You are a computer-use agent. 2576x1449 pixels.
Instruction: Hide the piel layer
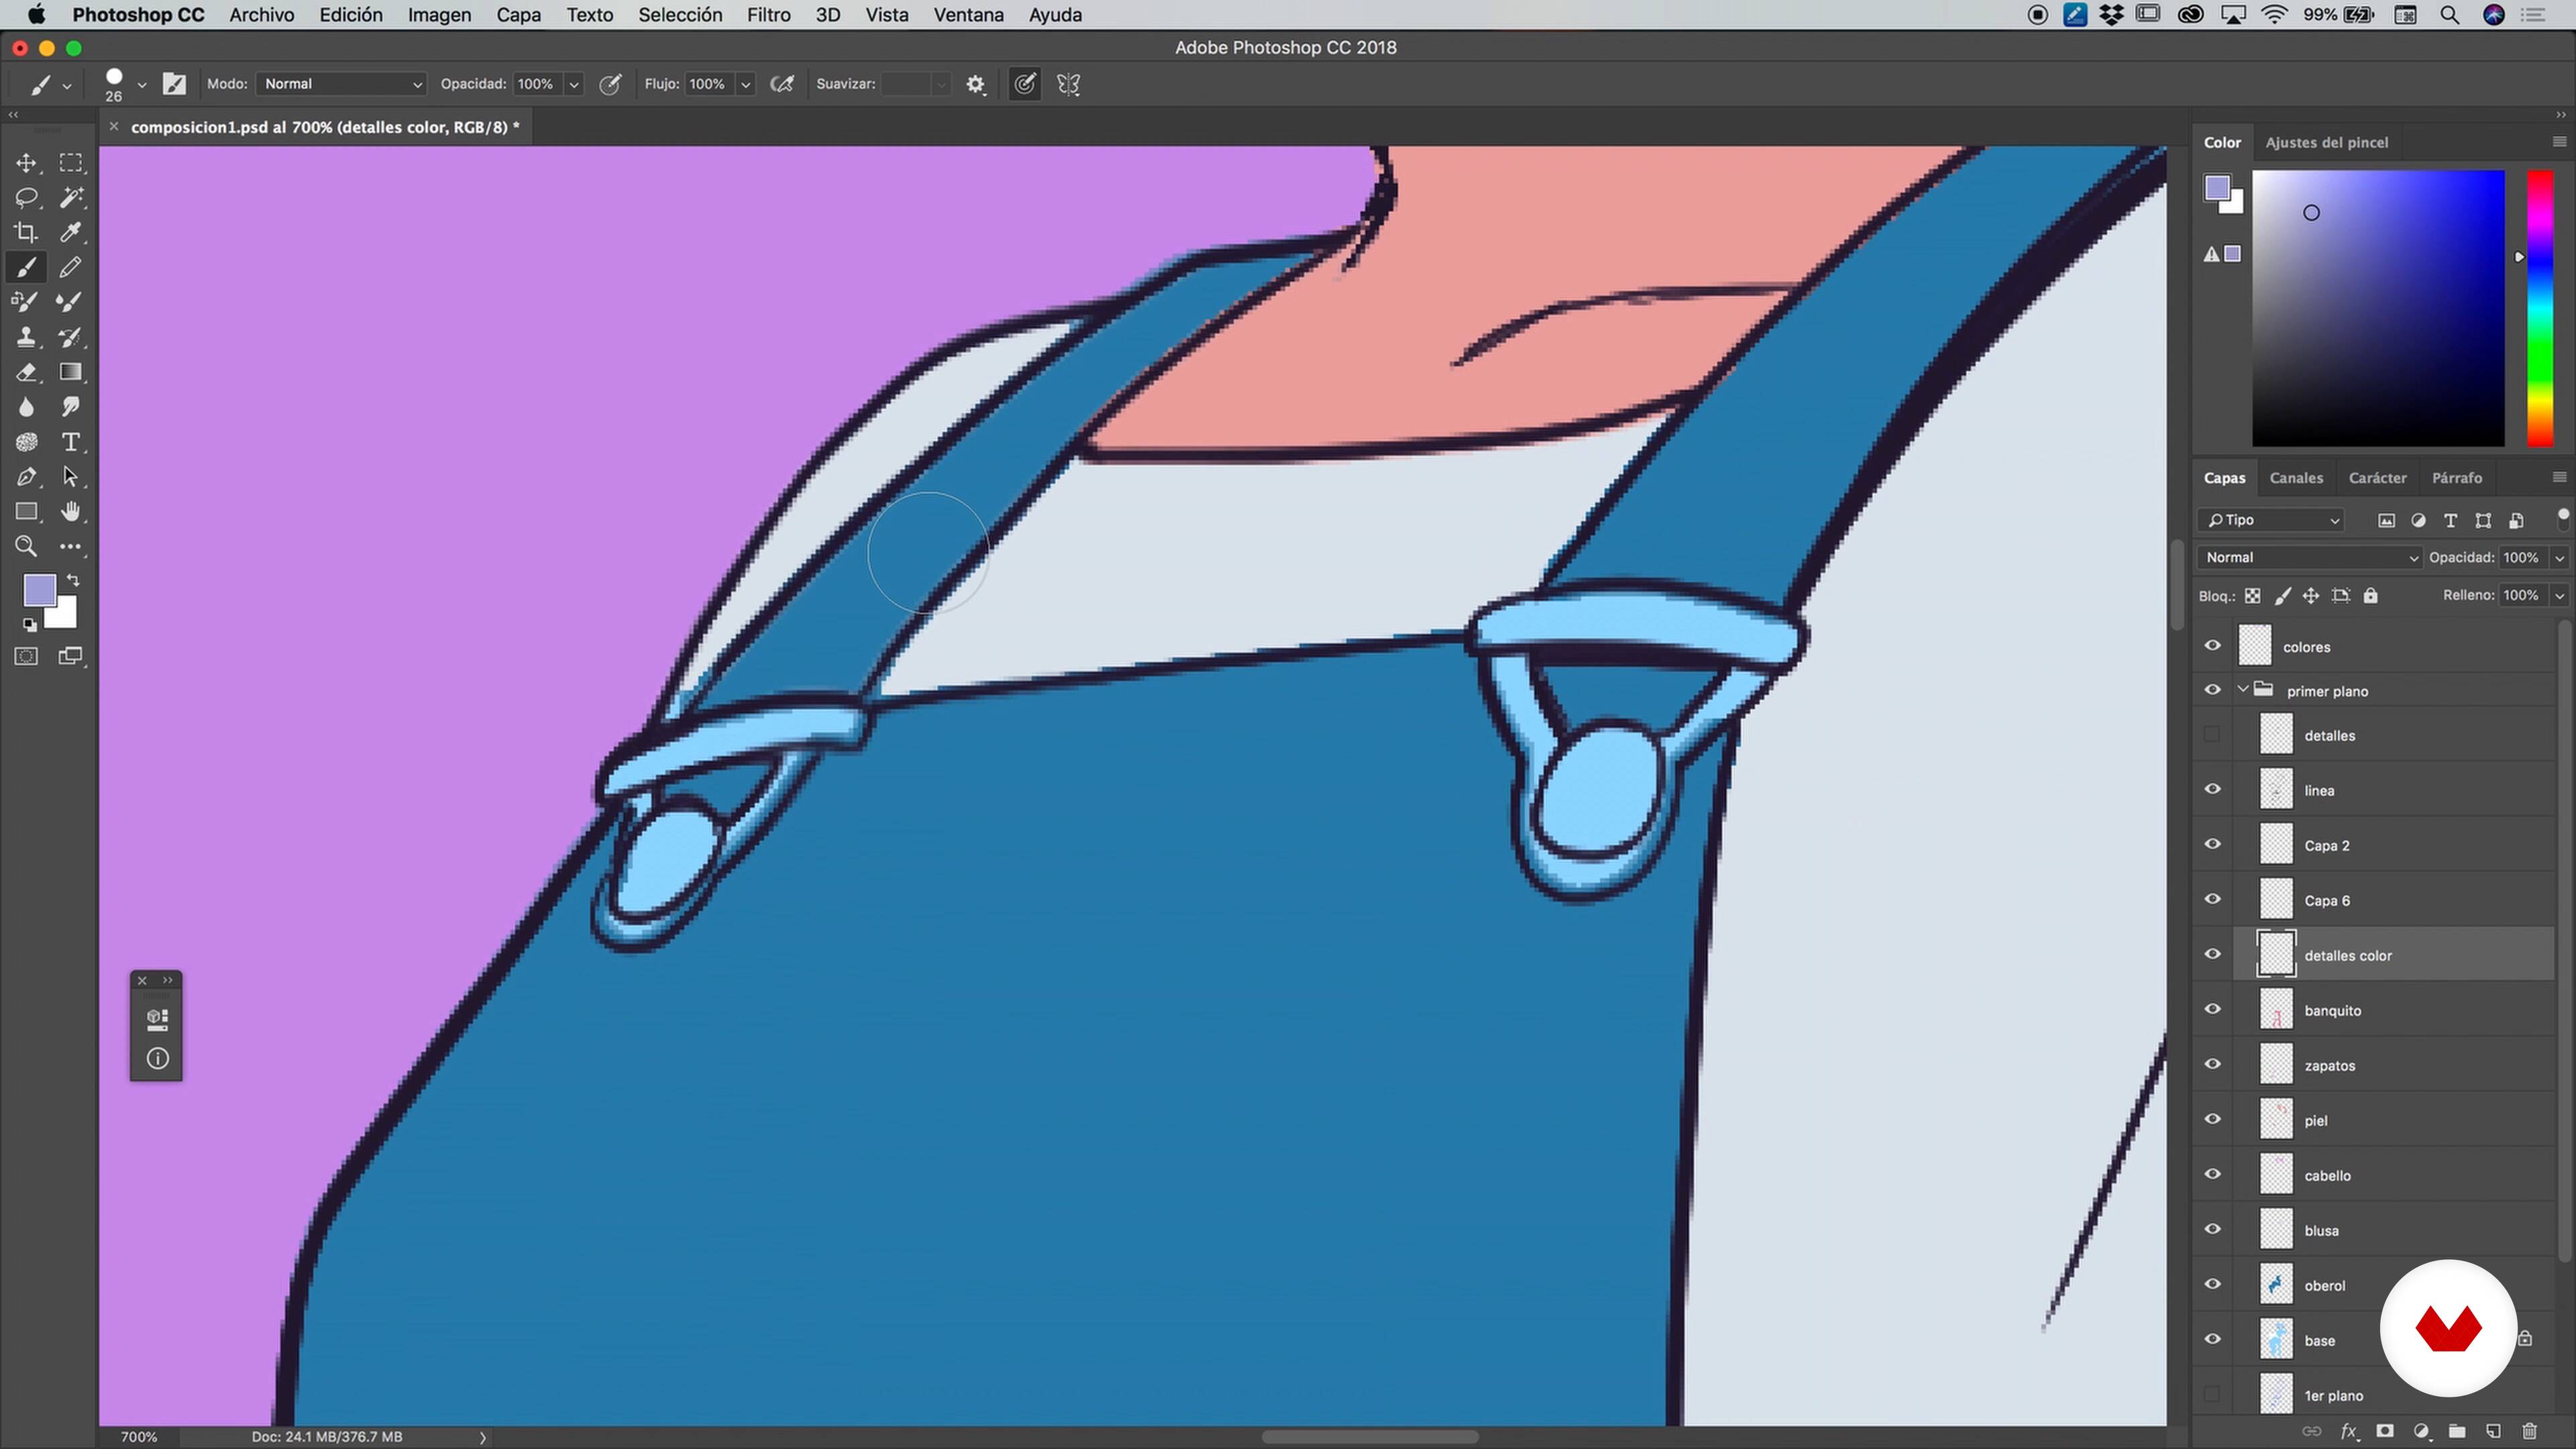[x=2212, y=1120]
